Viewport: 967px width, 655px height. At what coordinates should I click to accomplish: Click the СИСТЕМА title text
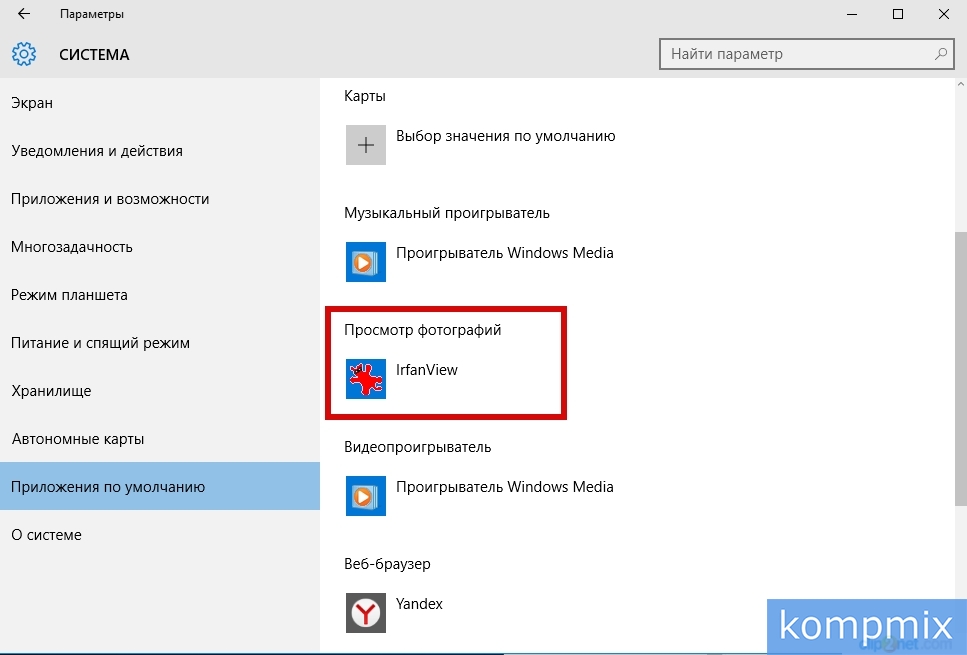click(x=94, y=55)
